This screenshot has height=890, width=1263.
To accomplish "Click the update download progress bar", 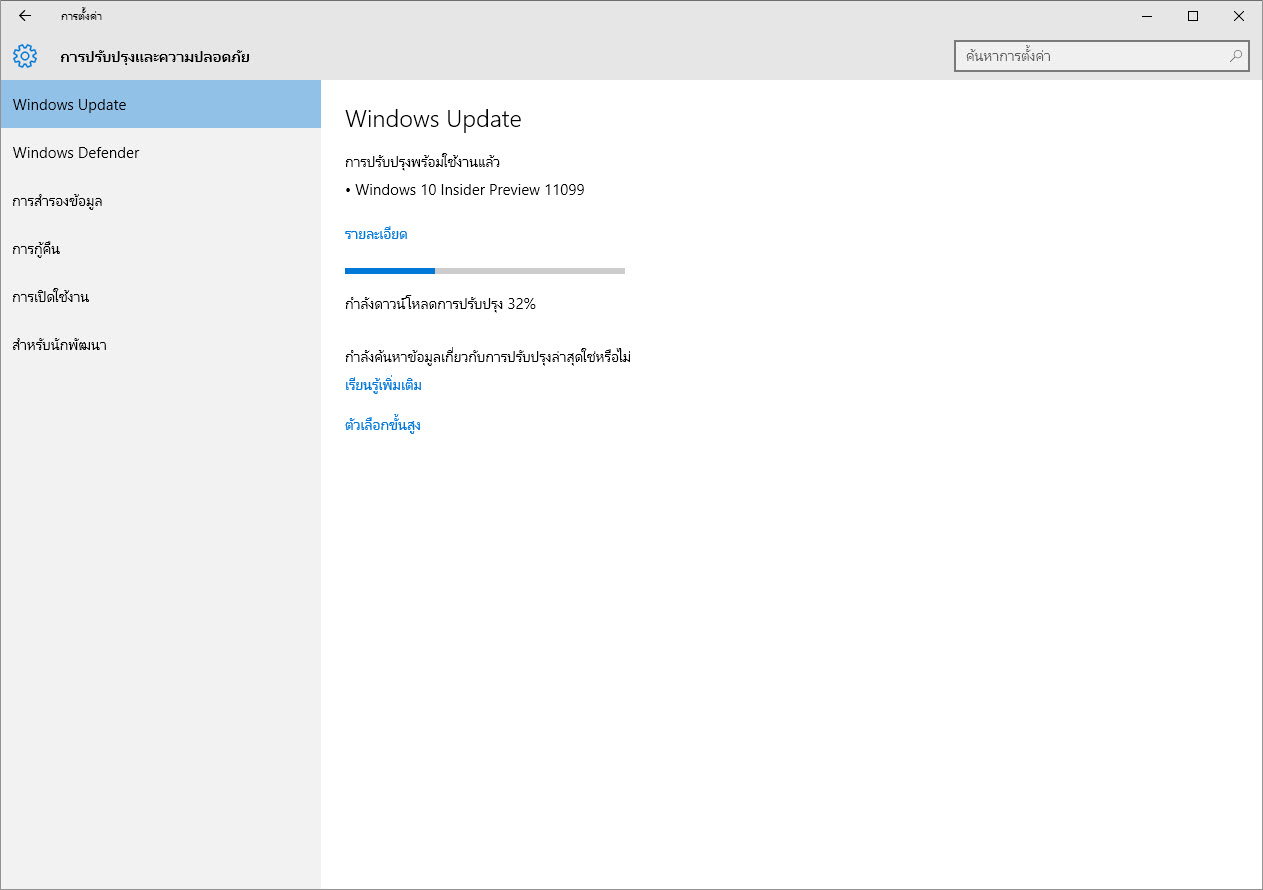I will tap(485, 270).
